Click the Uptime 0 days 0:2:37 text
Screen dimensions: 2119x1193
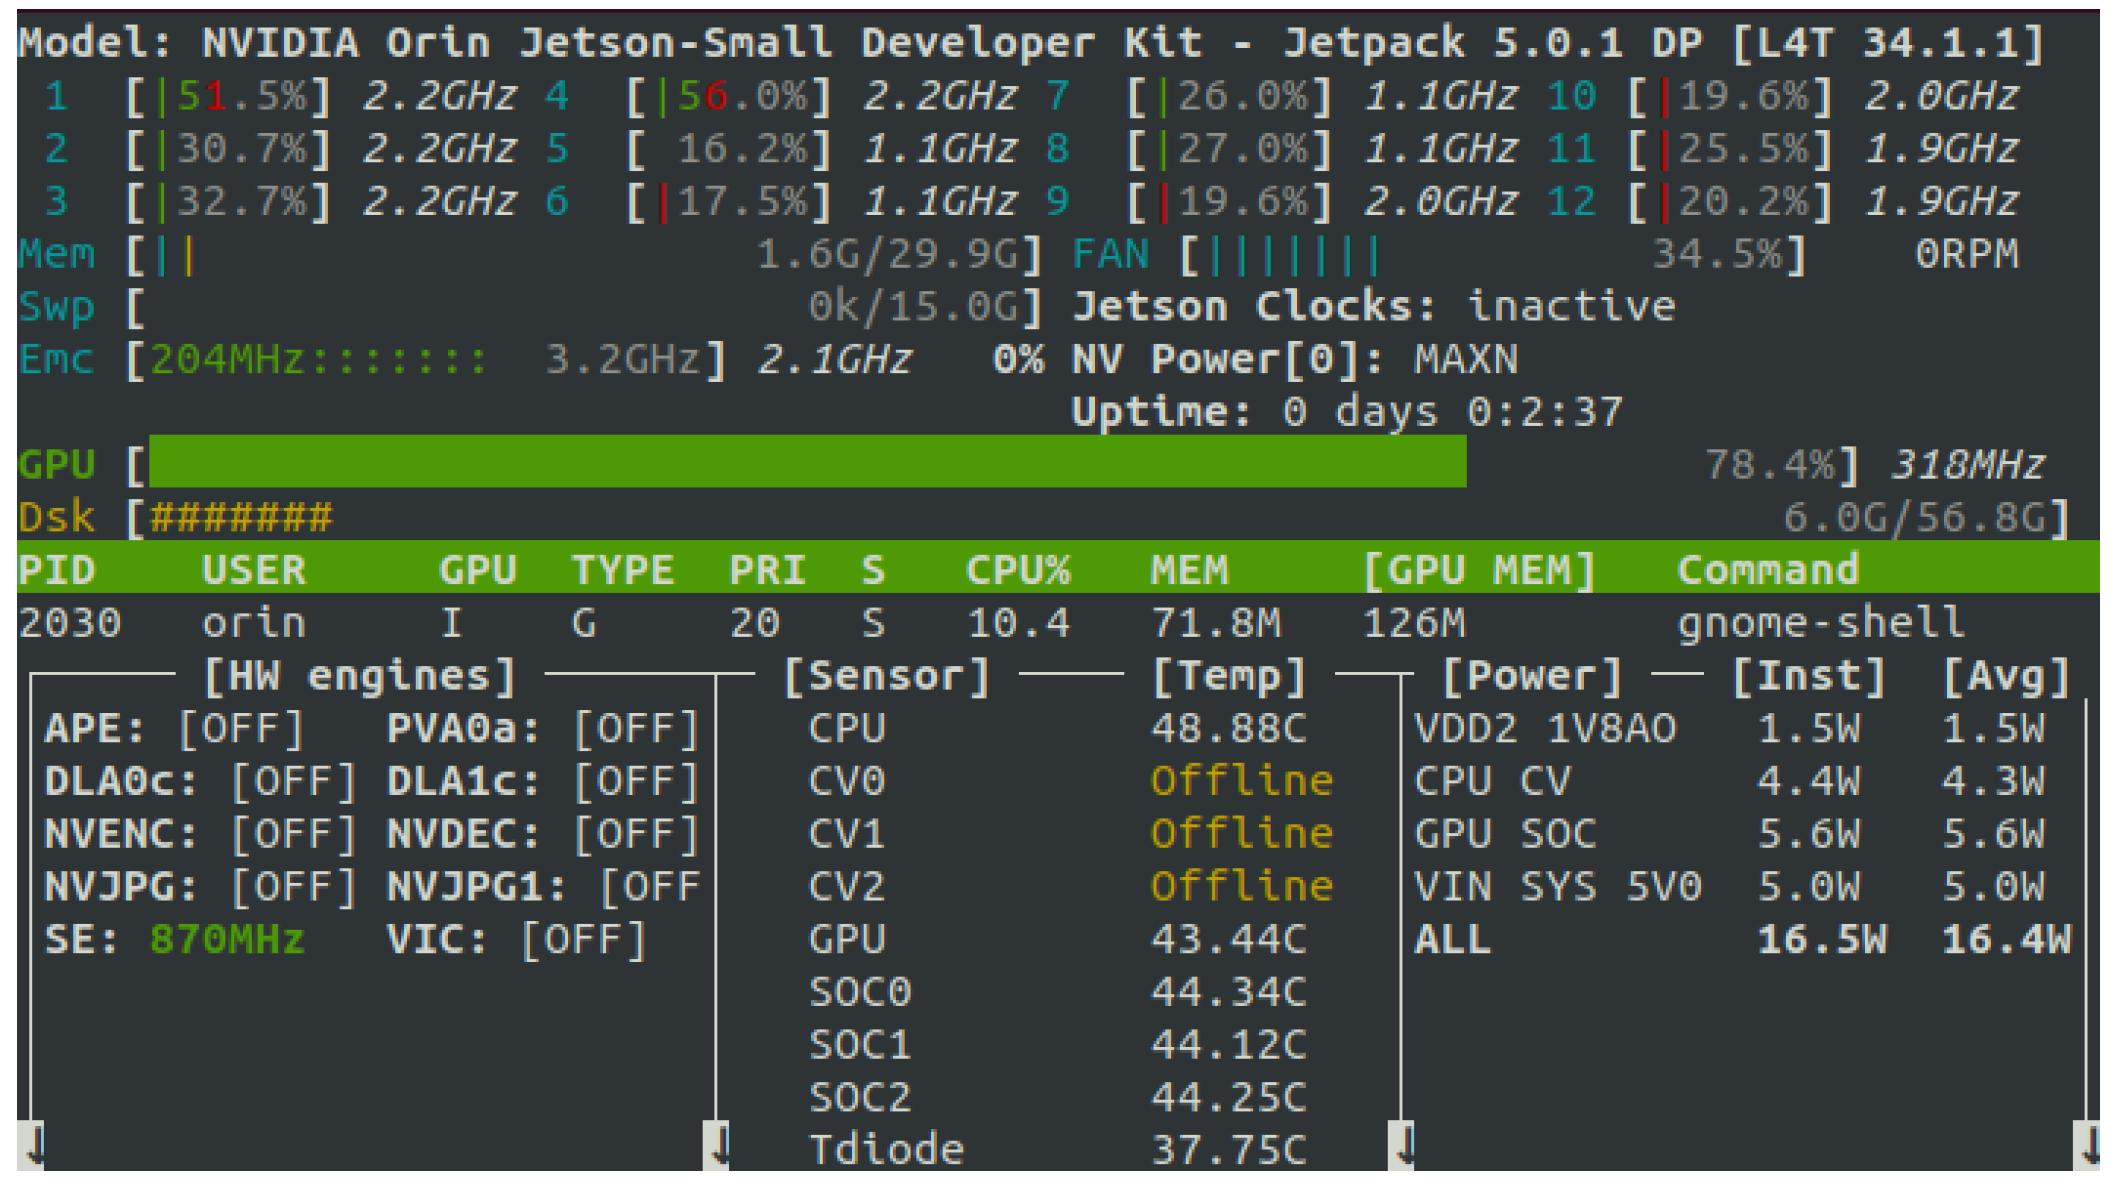coord(1347,412)
